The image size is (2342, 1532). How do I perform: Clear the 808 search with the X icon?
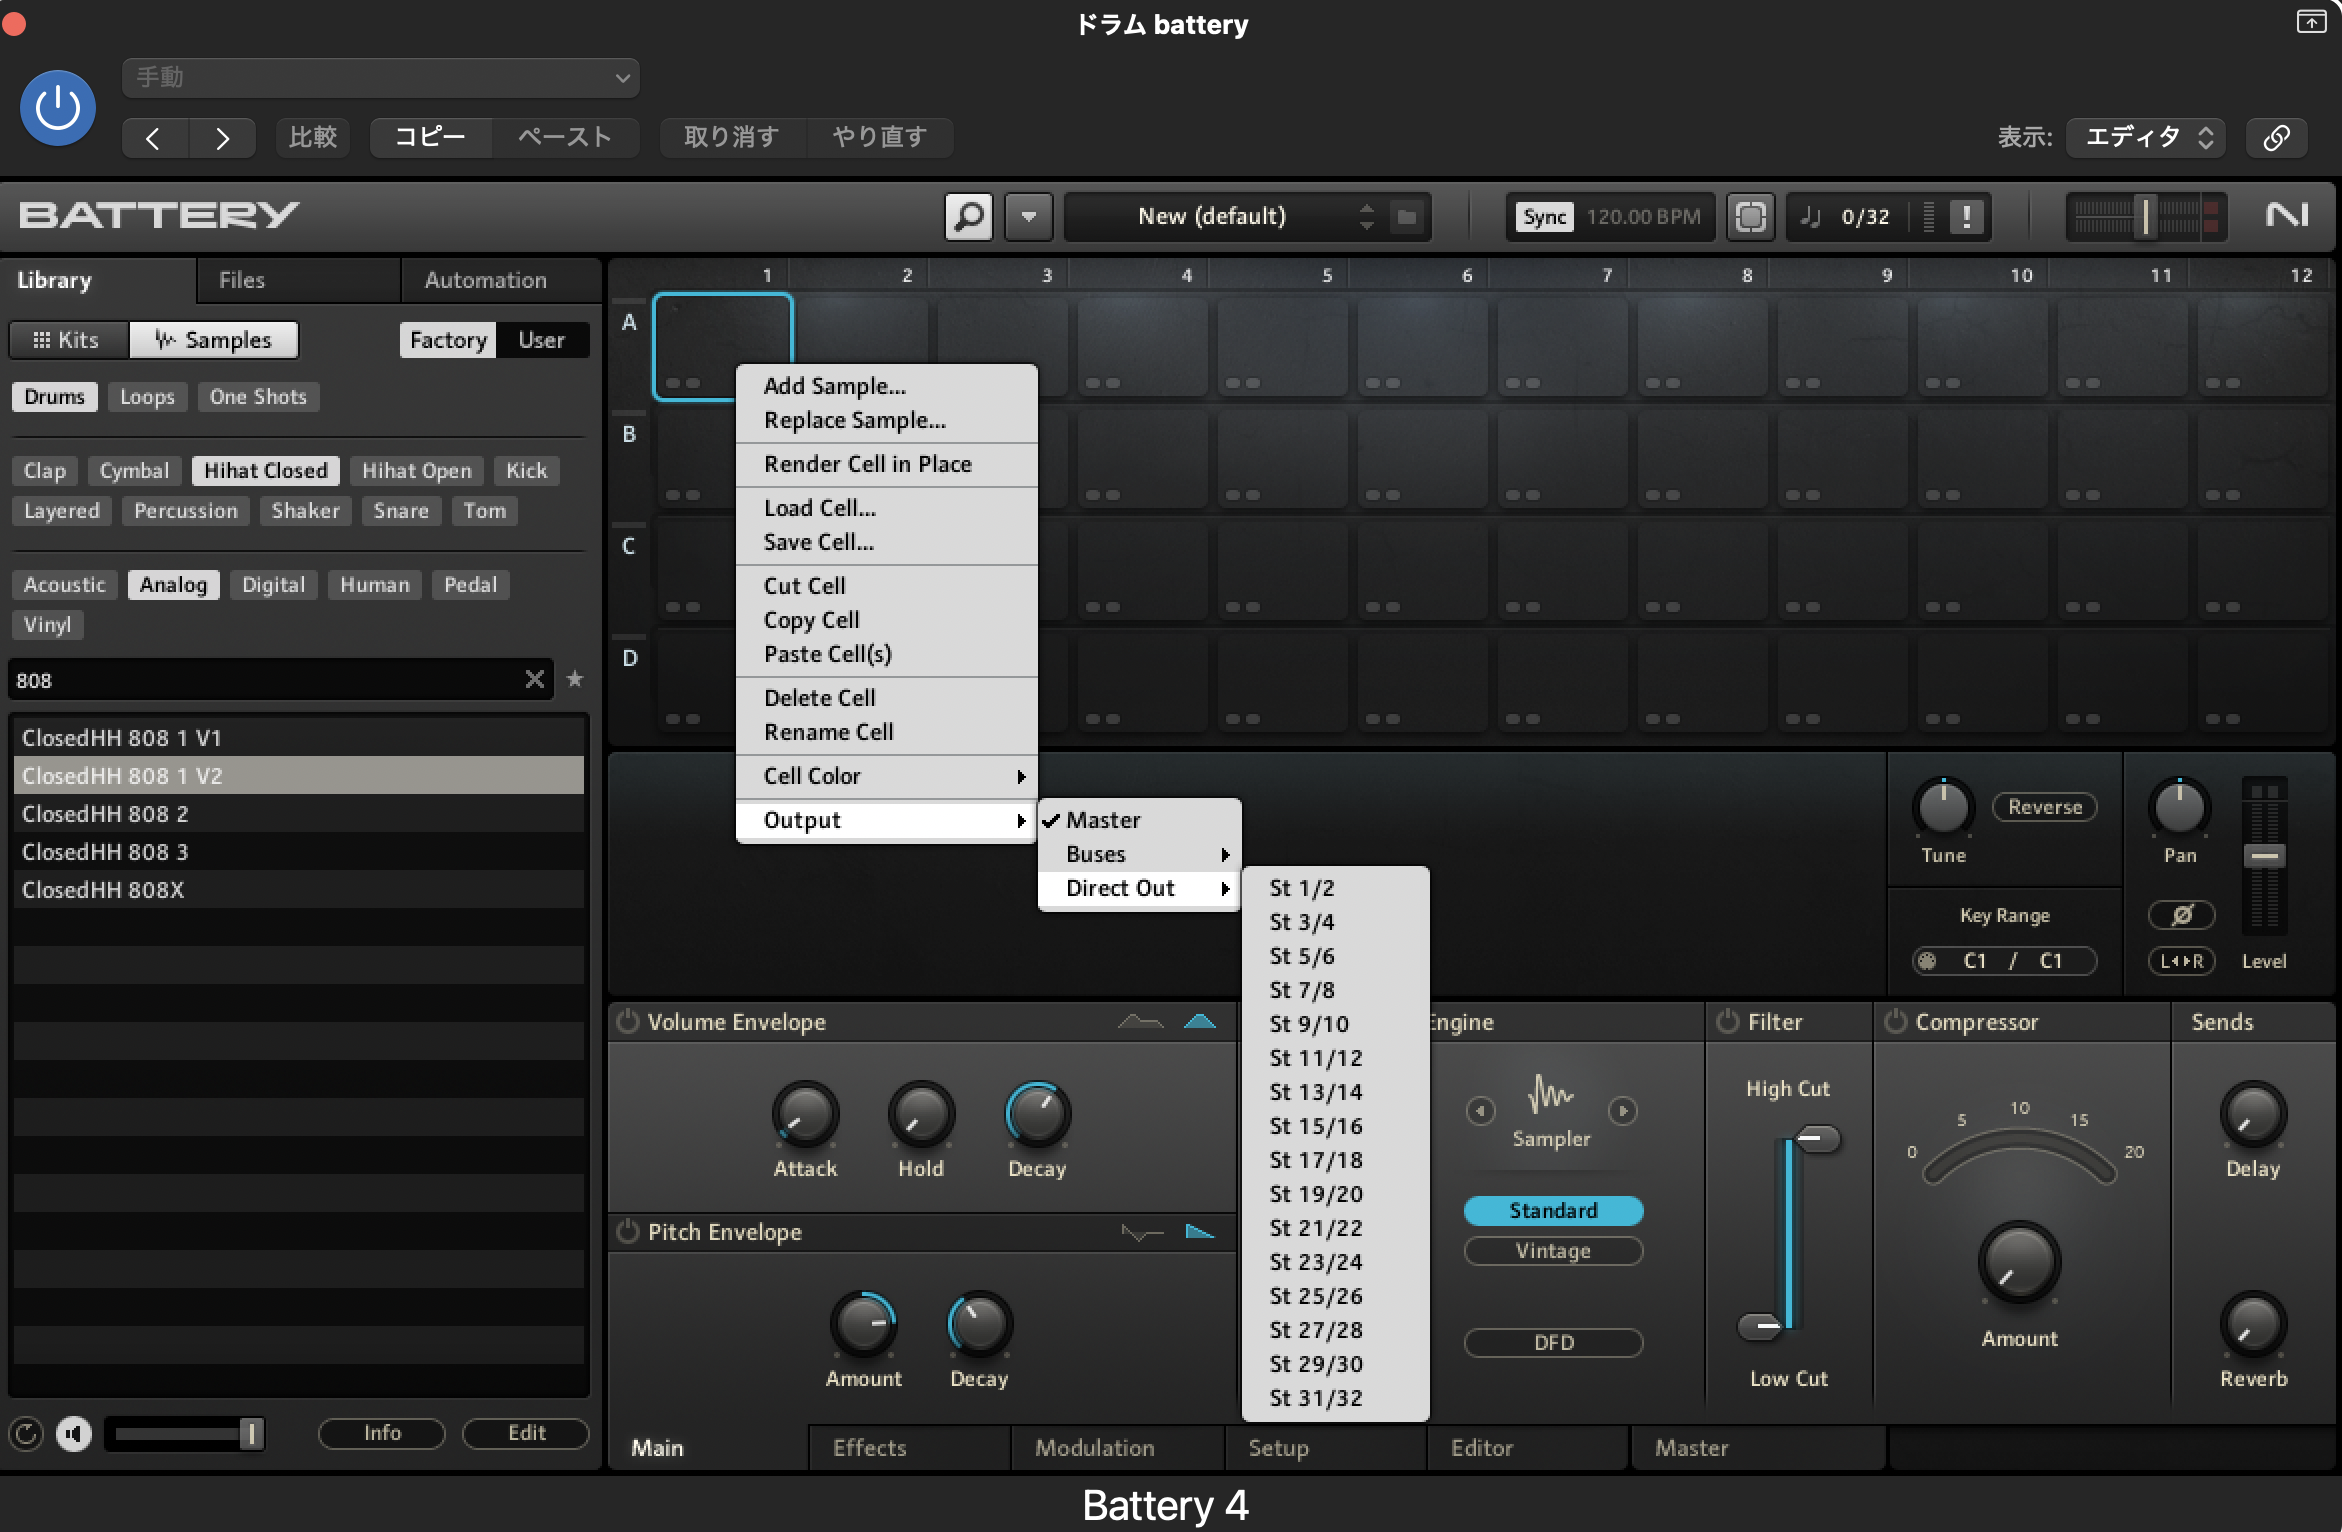535,680
